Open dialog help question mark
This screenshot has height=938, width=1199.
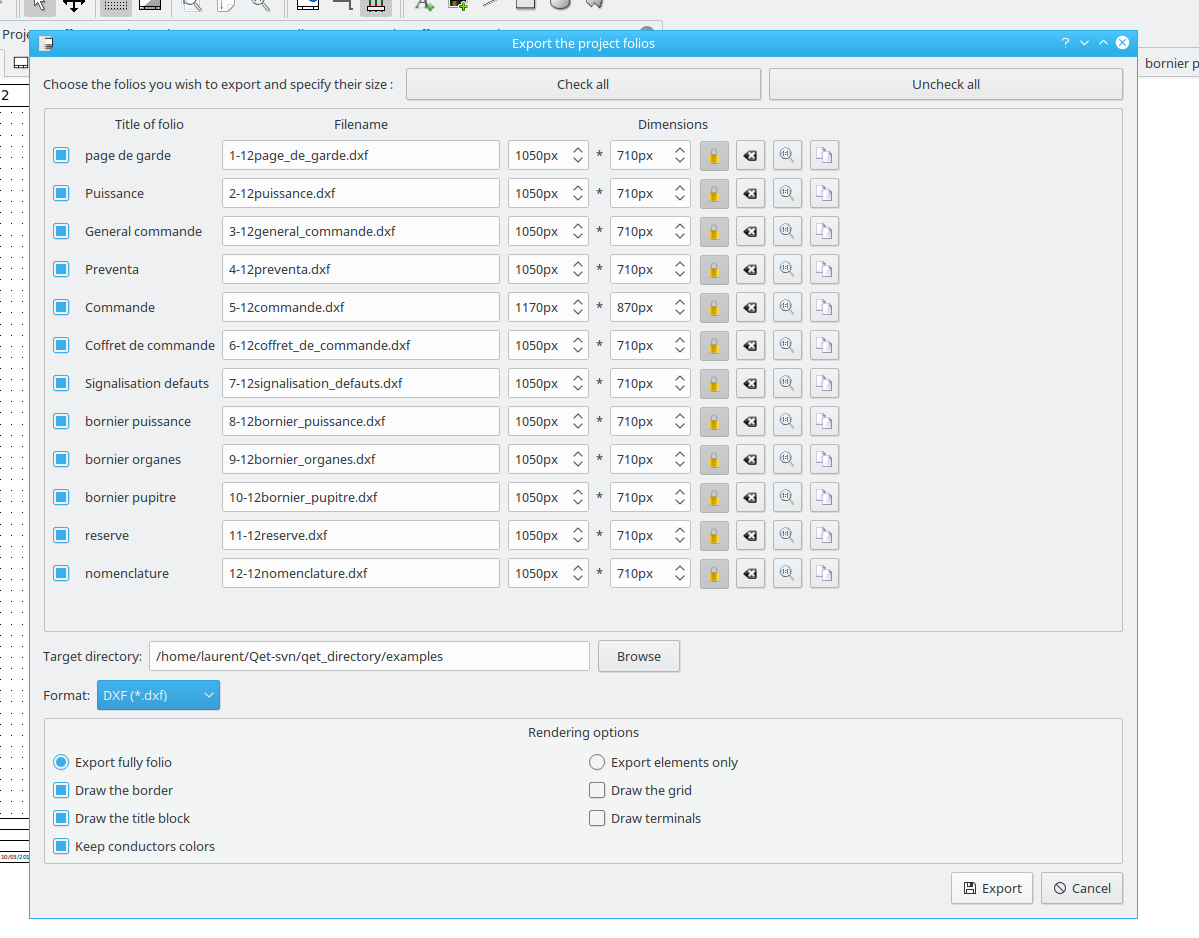tap(1065, 43)
